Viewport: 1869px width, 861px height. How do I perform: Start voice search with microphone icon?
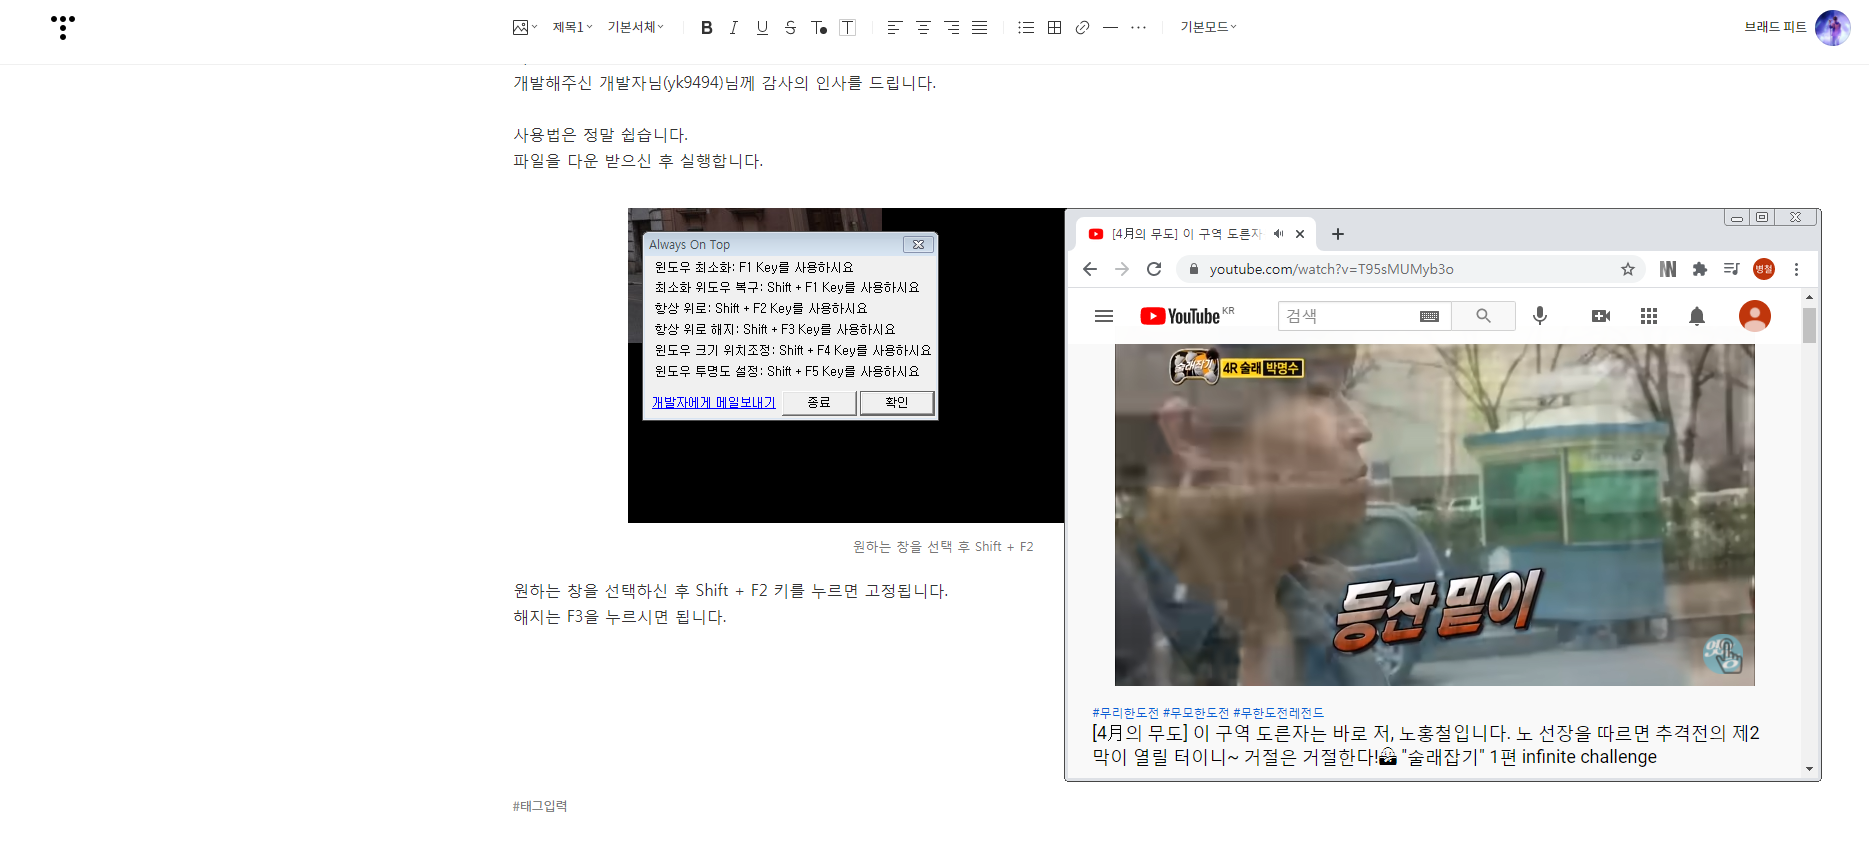click(x=1540, y=316)
